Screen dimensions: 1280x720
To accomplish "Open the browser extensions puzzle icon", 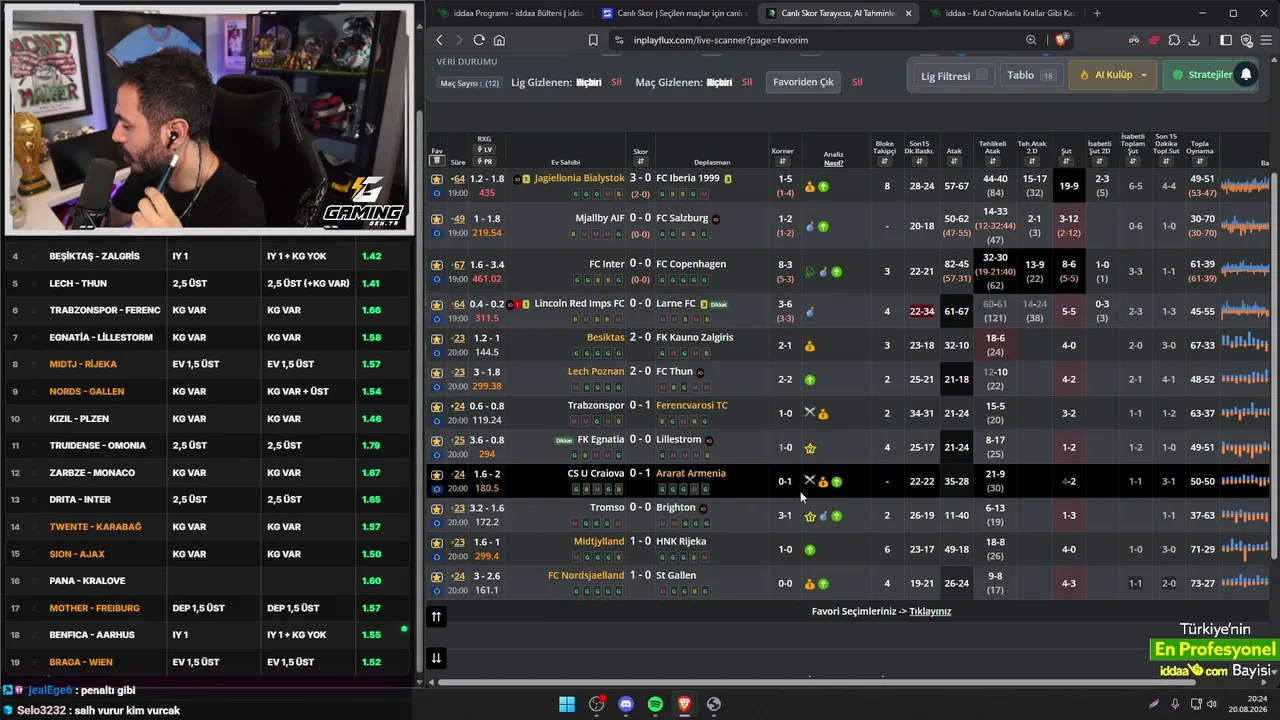I will click(x=1174, y=40).
